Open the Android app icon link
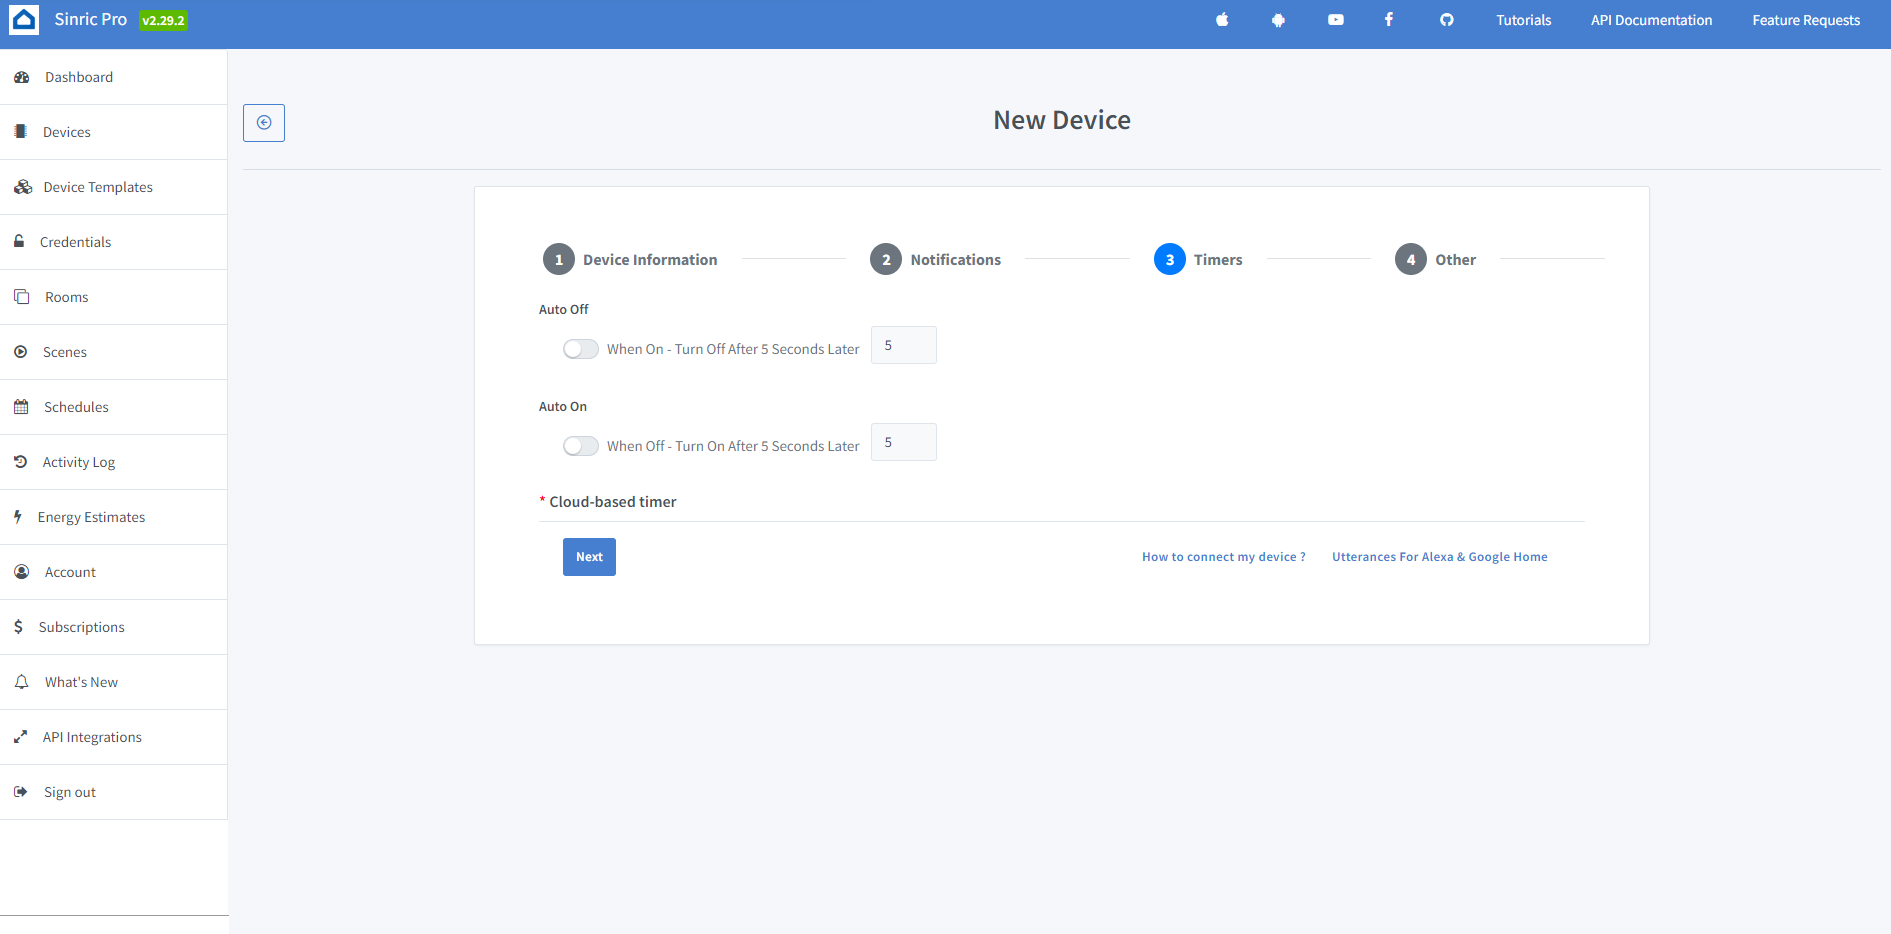Image resolution: width=1891 pixels, height=934 pixels. click(1278, 20)
